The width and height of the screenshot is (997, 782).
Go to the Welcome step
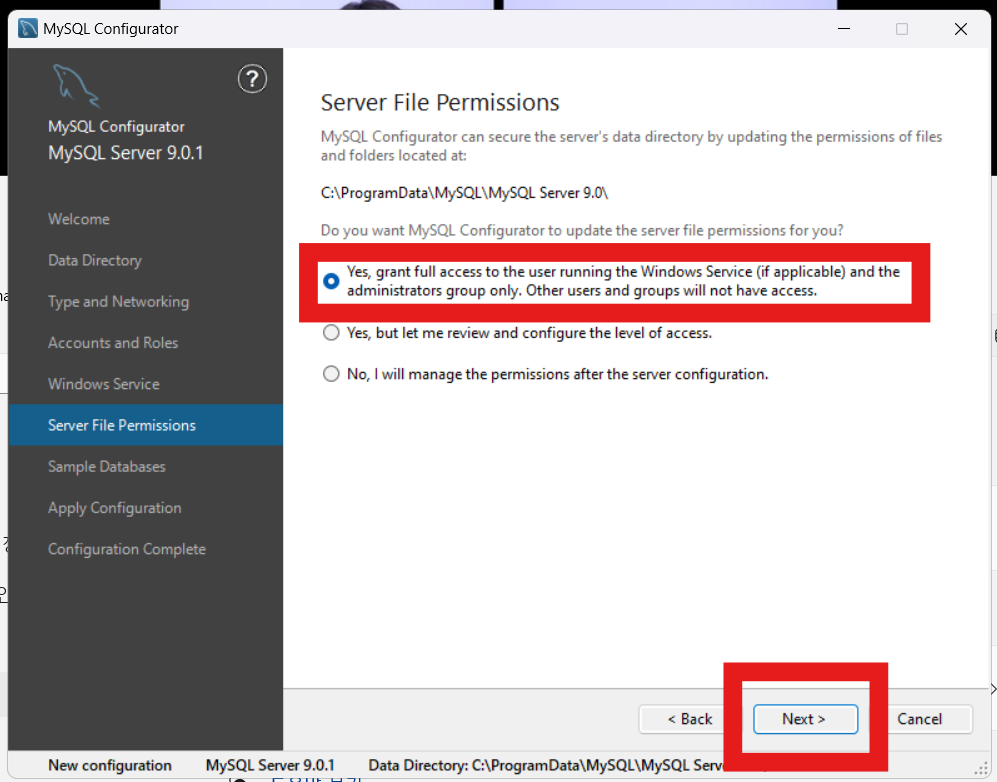[79, 219]
